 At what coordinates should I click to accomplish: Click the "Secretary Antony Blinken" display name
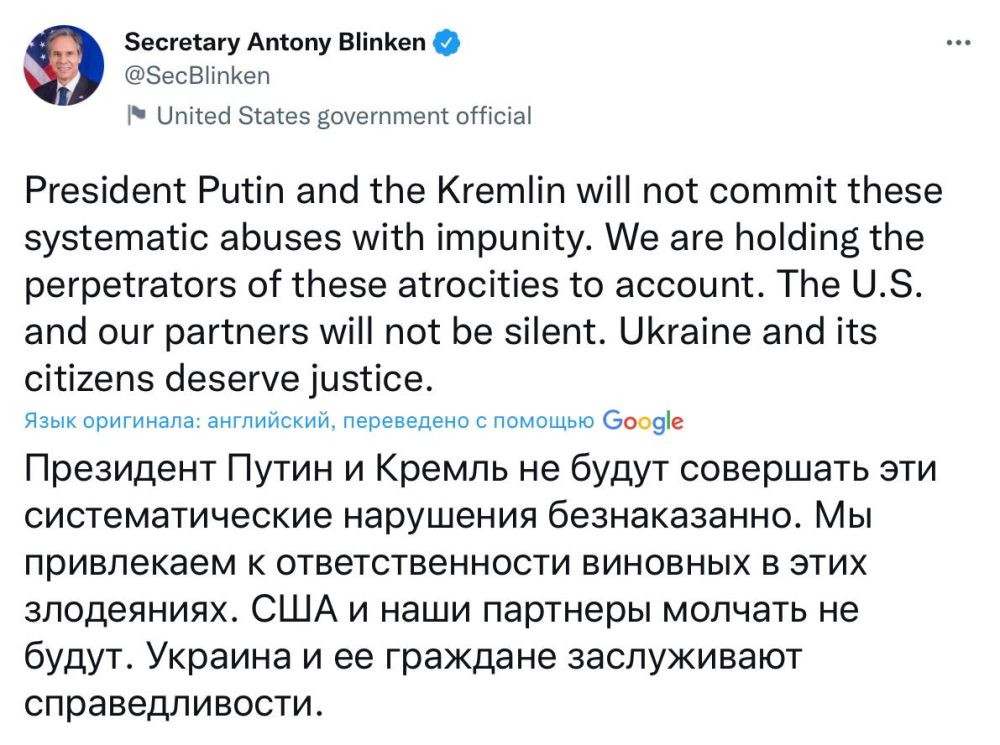[x=276, y=41]
